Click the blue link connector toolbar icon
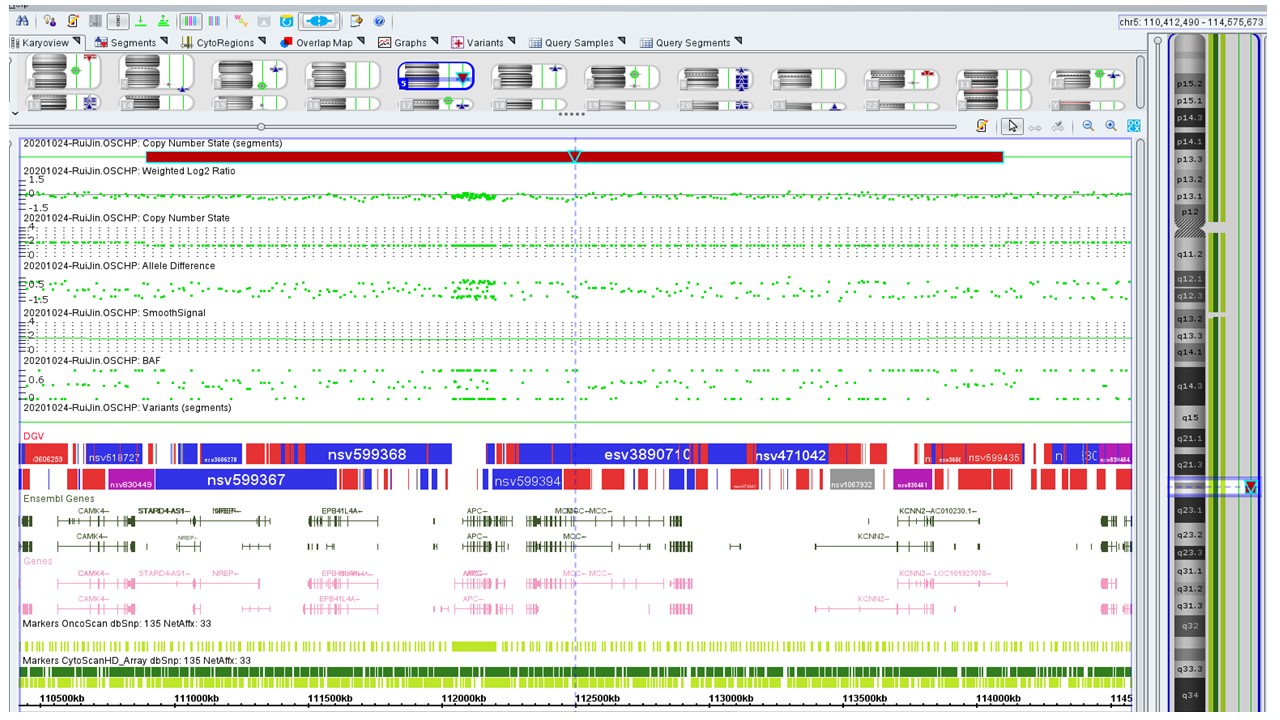The height and width of the screenshot is (720, 1280). [x=320, y=21]
